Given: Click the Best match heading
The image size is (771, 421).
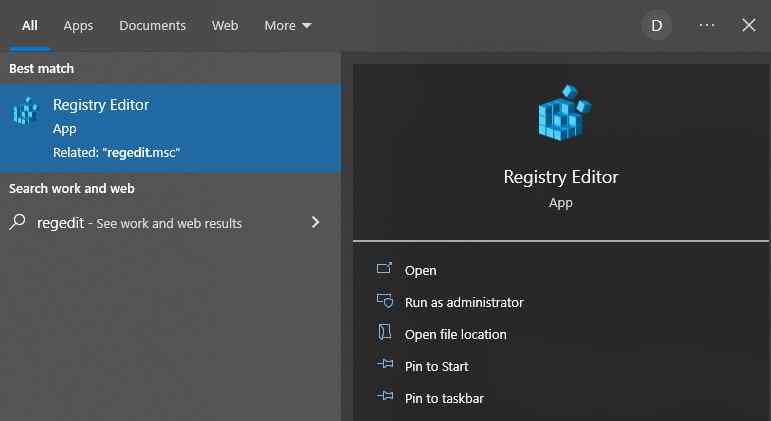Looking at the screenshot, I should pos(41,68).
